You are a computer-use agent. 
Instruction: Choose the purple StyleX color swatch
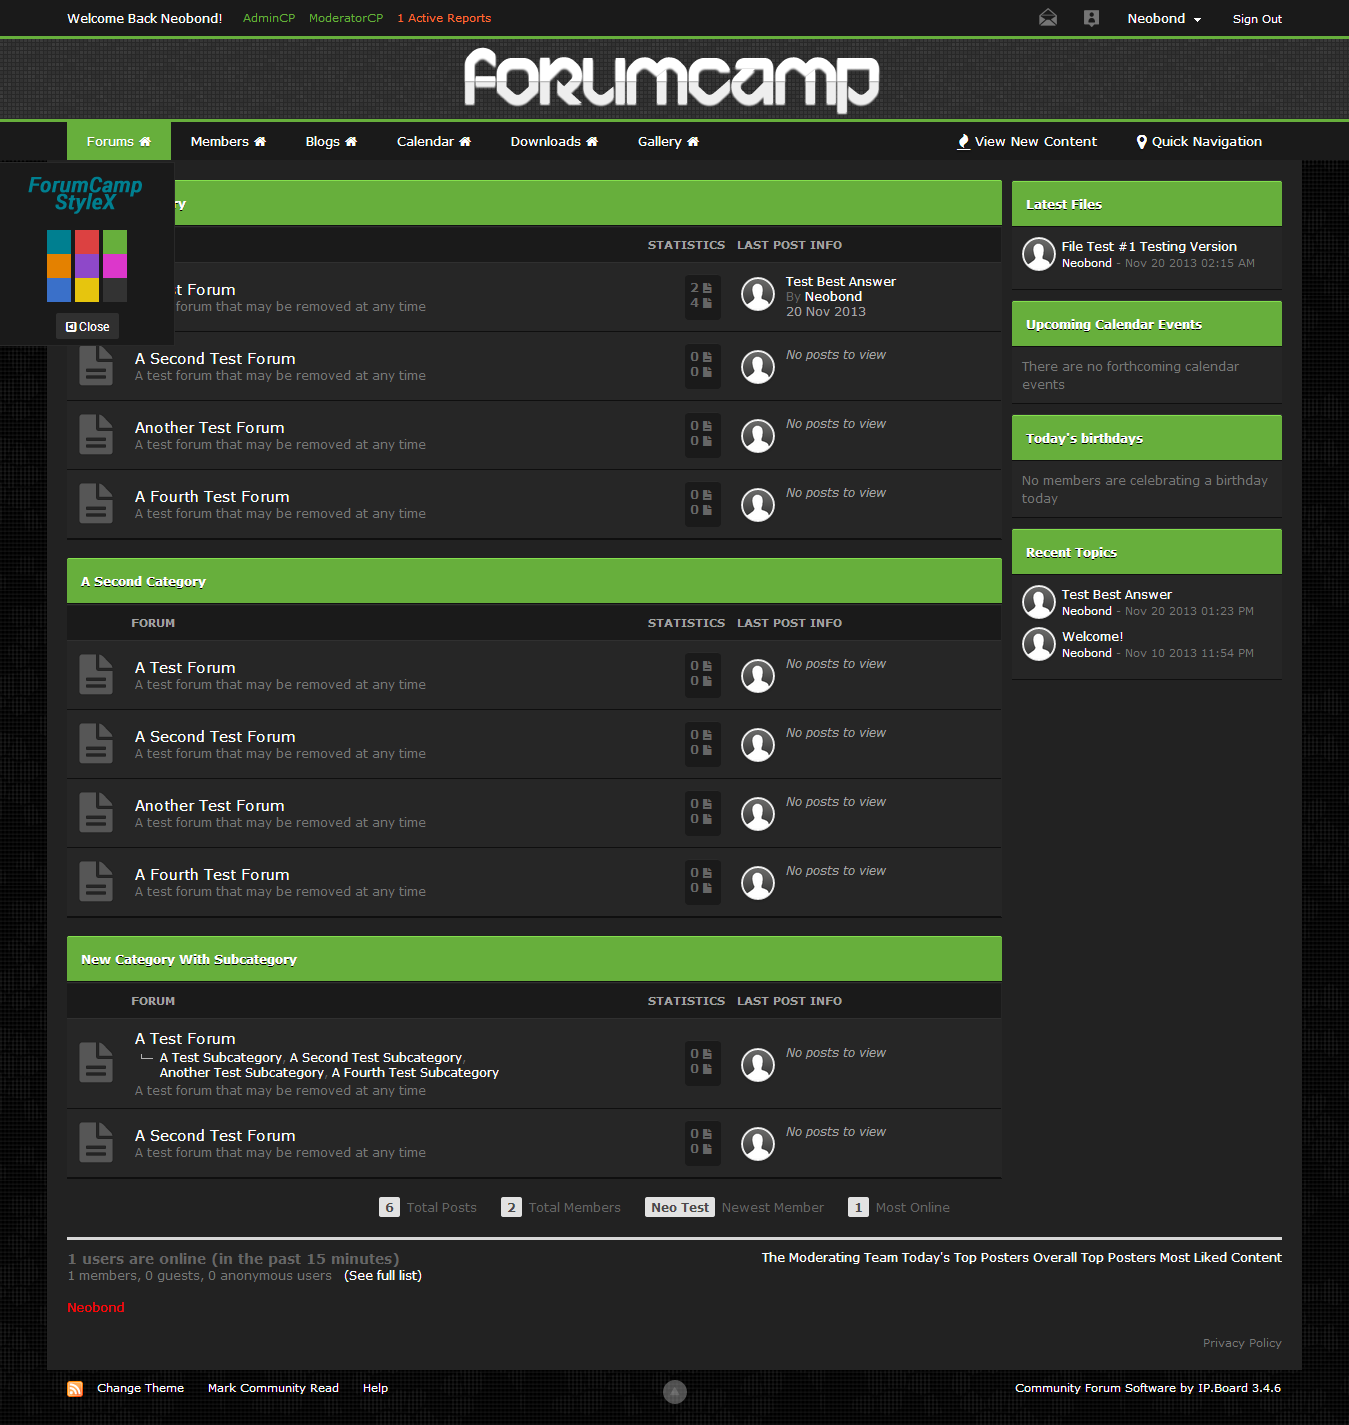[x=87, y=266]
